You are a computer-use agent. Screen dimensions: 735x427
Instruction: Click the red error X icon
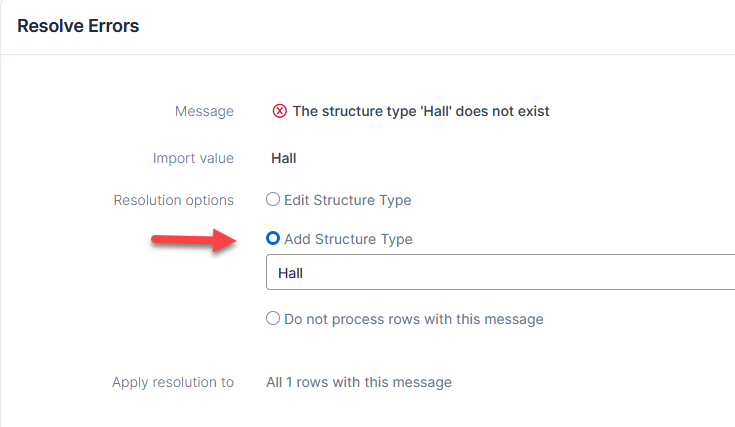point(279,111)
